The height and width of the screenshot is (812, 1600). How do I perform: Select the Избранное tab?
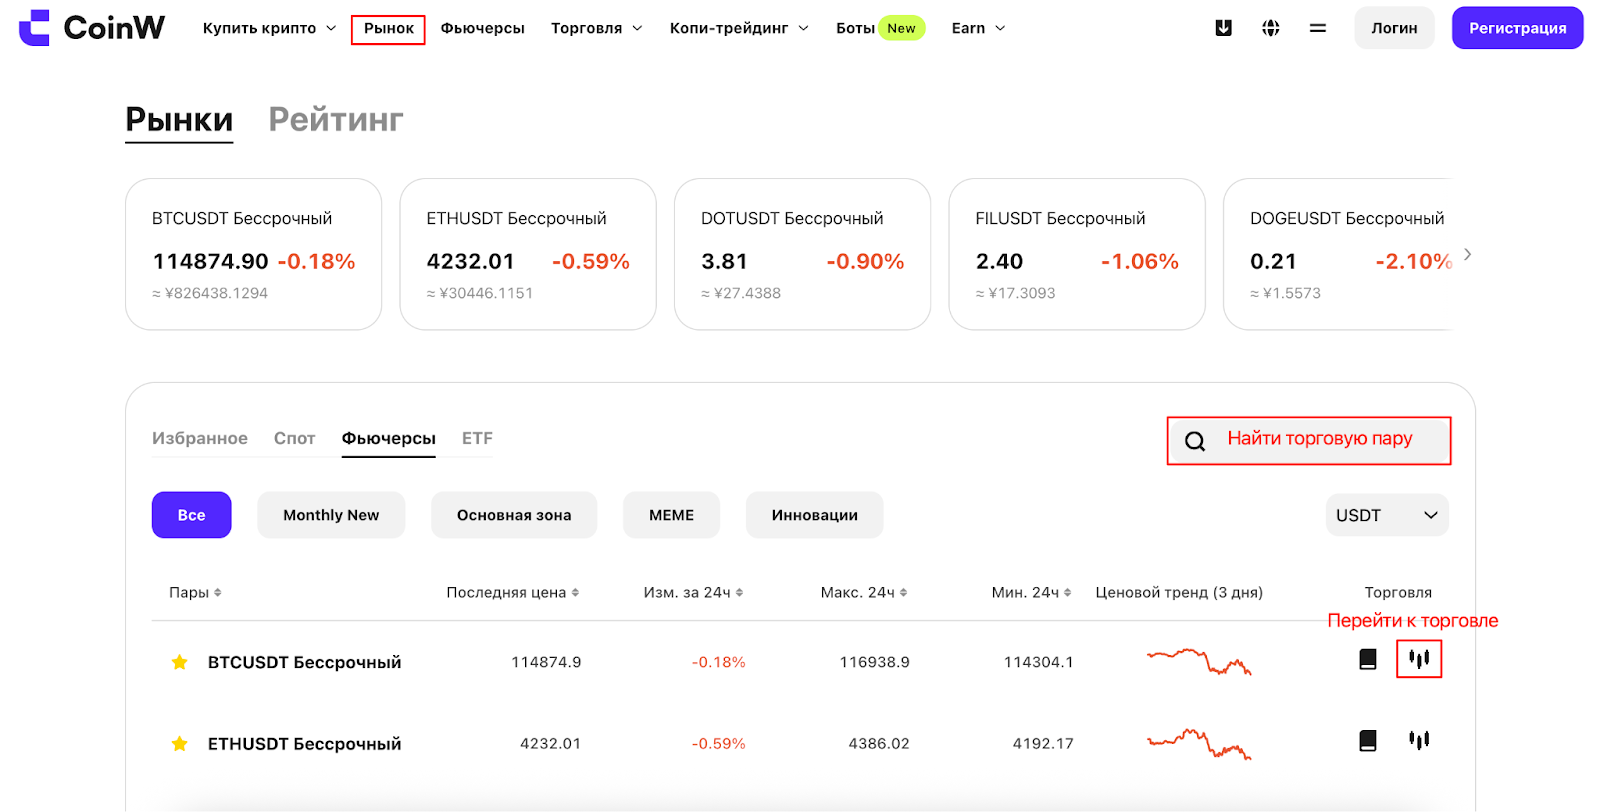200,438
